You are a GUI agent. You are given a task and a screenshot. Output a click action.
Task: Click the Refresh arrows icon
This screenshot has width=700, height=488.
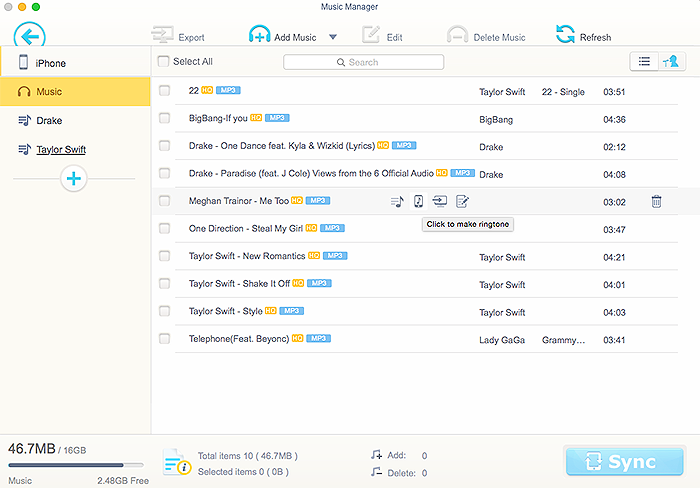(565, 34)
